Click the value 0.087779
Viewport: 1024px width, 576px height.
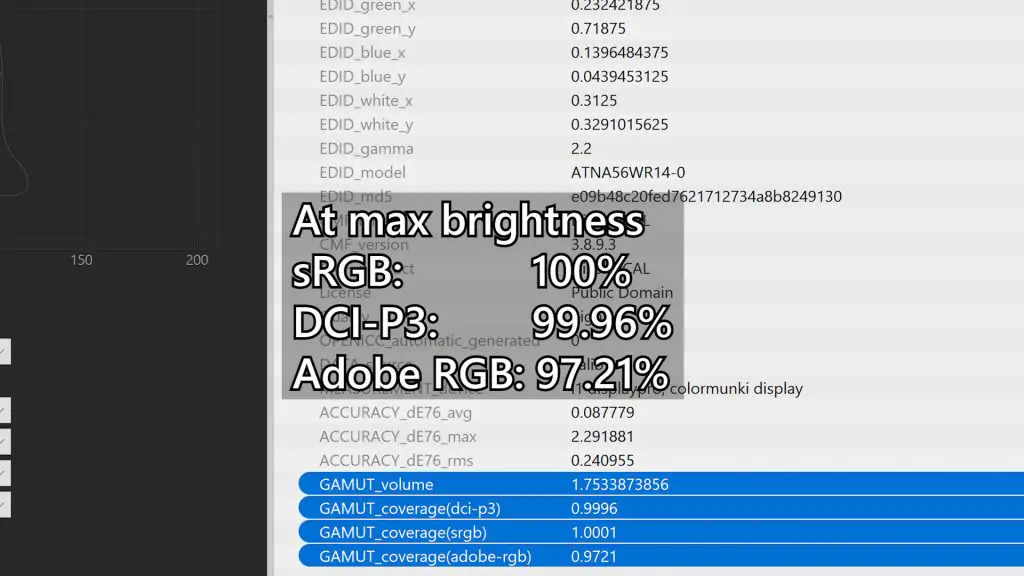pos(602,413)
